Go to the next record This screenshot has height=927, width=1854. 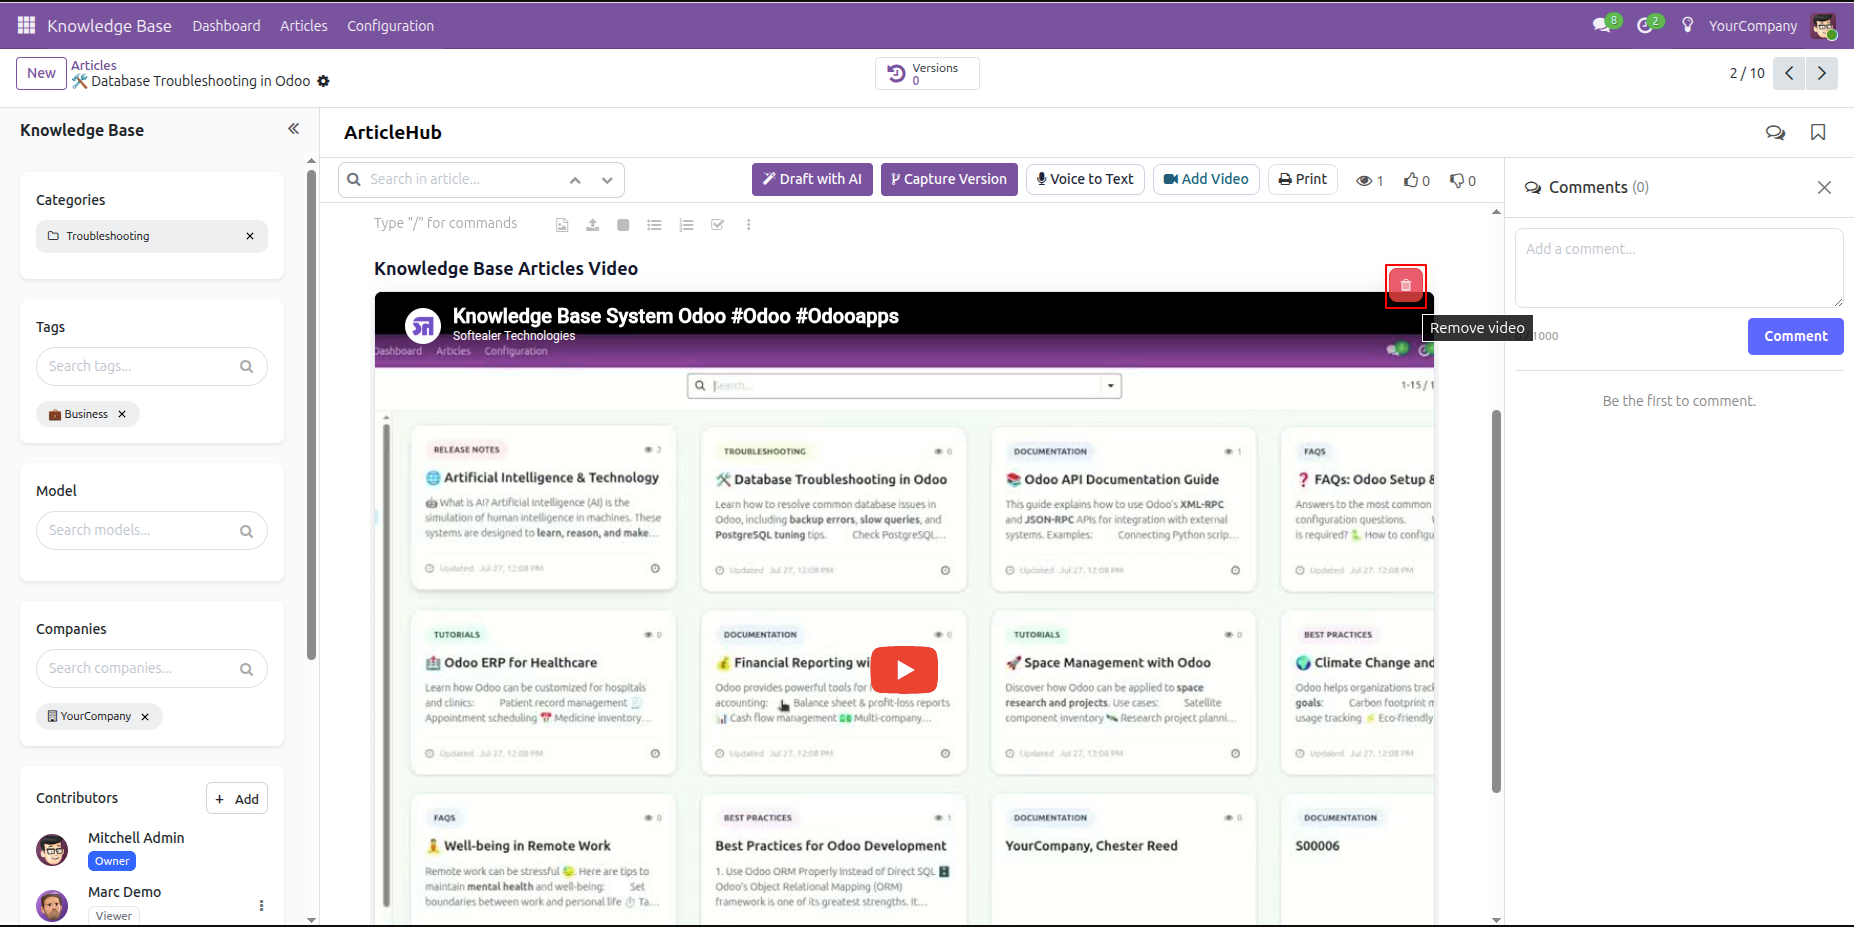[x=1822, y=73]
